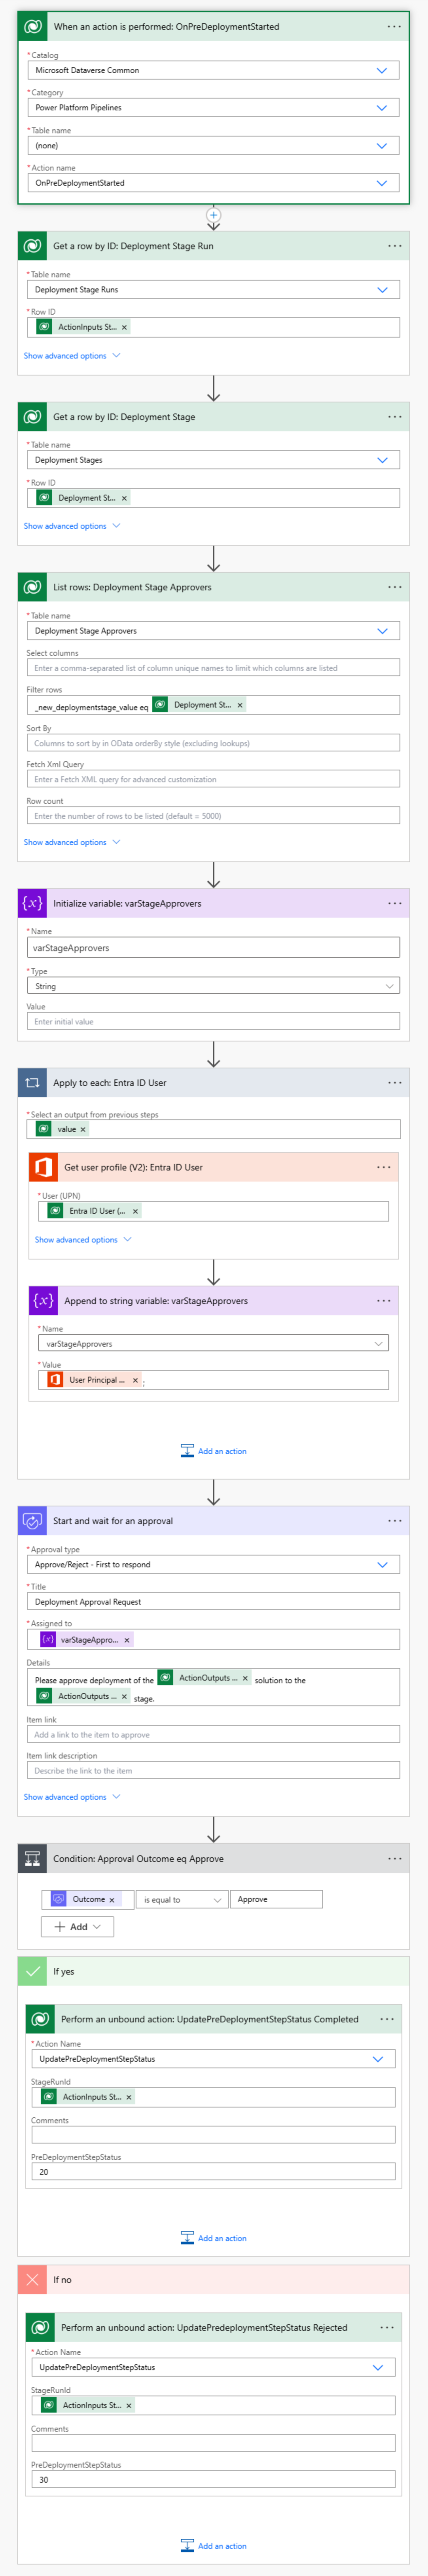Remove the varStageAppro... token from Assigned to
This screenshot has height=2576, width=428.
click(x=127, y=1640)
